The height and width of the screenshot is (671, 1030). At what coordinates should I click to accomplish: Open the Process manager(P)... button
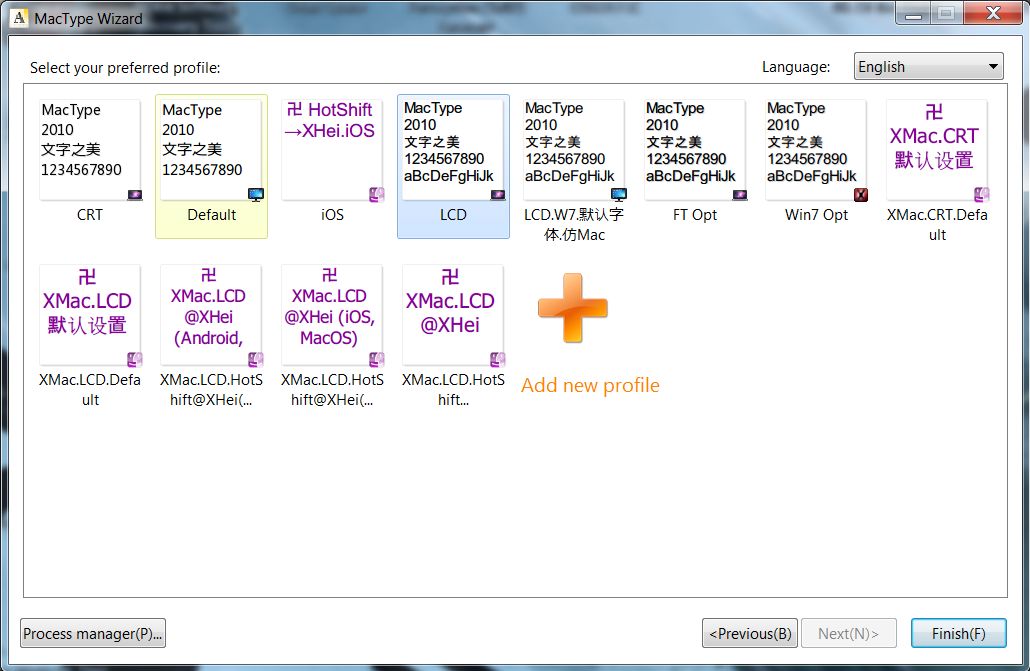tap(93, 634)
